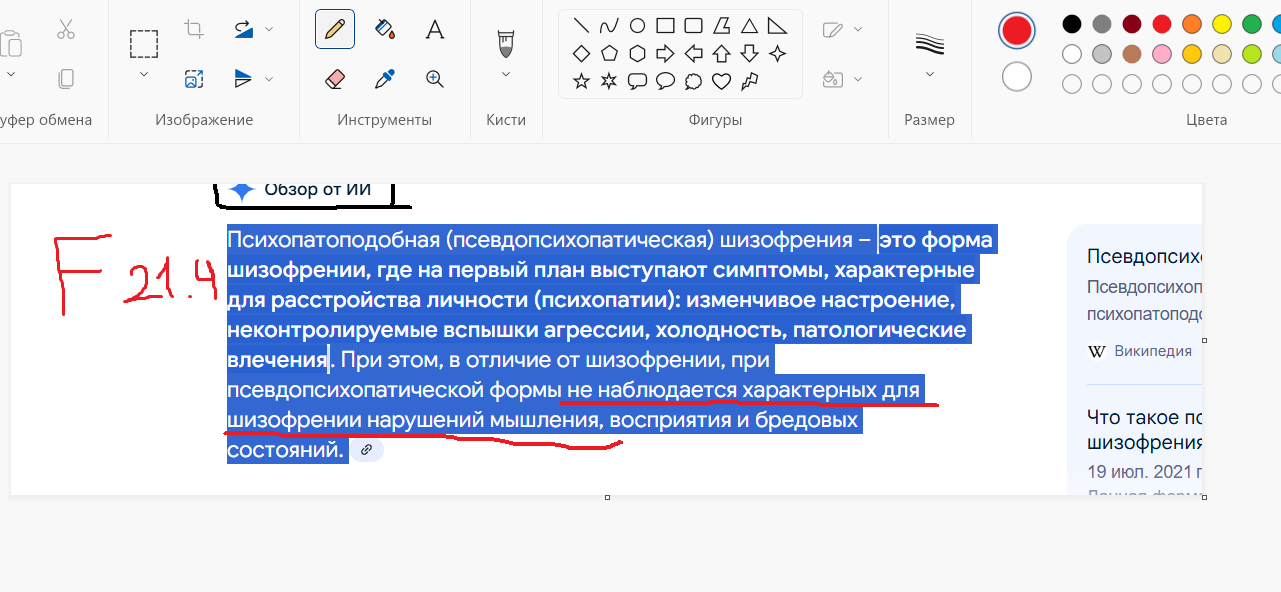Open the Rotate options dropdown arrow
The image size is (1281, 592).
pyautogui.click(x=269, y=29)
